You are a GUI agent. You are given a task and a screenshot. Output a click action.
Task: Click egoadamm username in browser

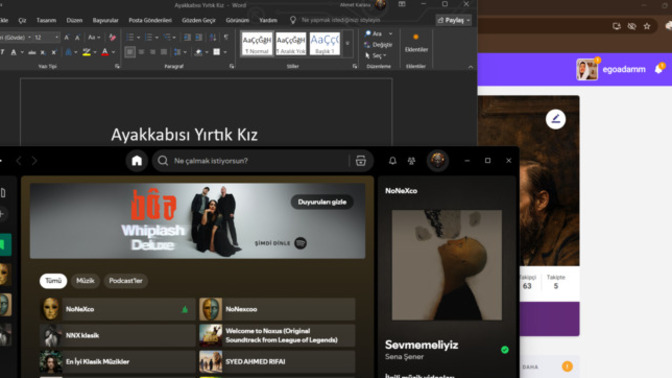(624, 69)
